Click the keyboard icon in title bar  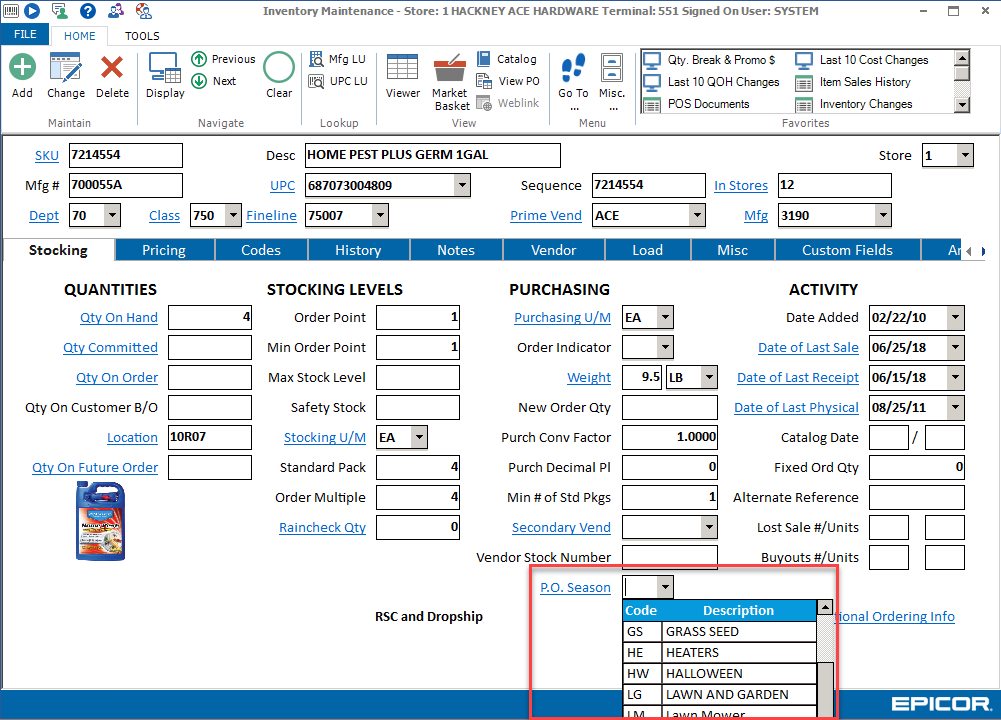[x=11, y=11]
